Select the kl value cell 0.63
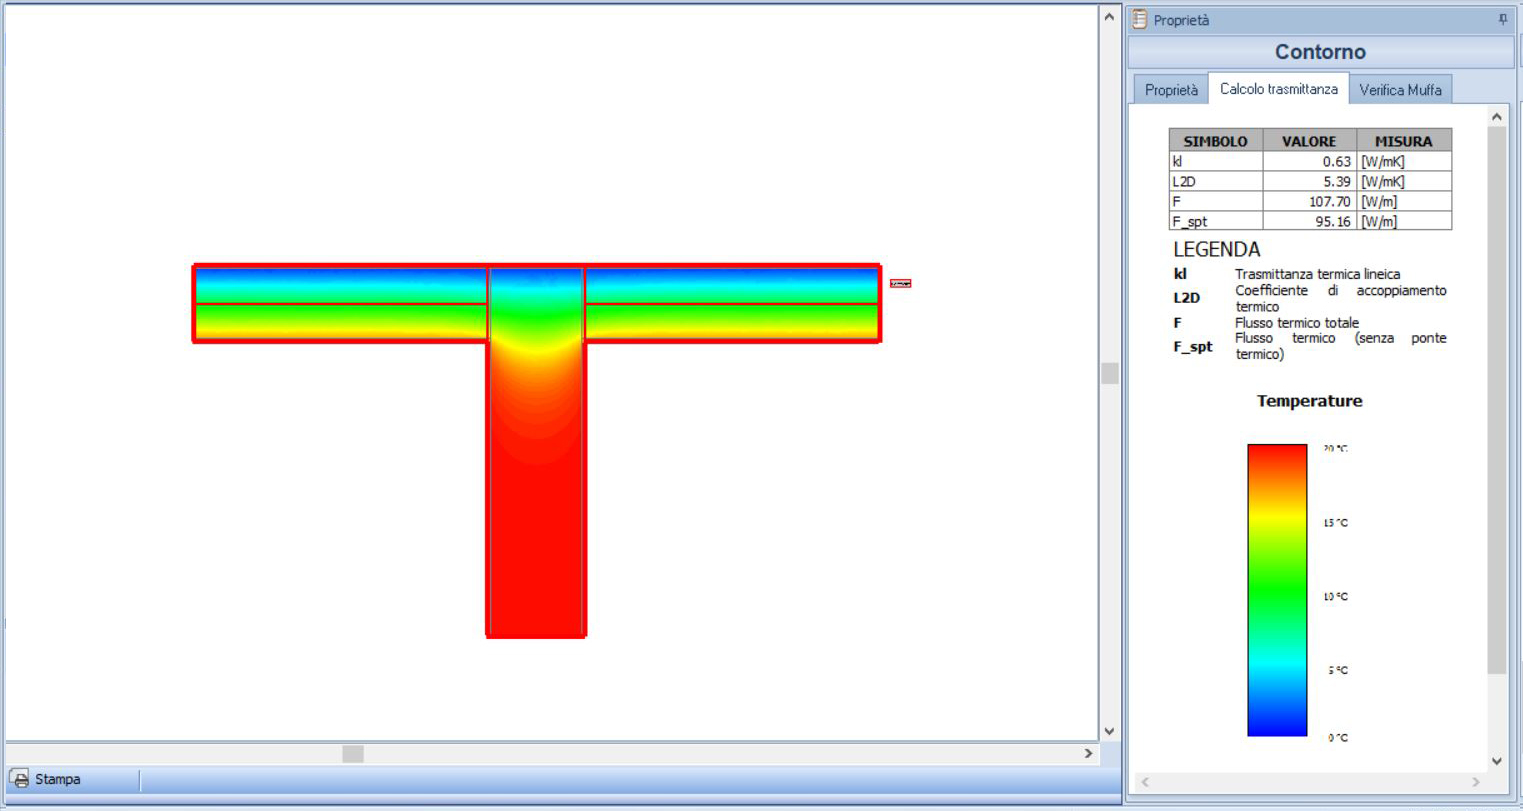Image resolution: width=1523 pixels, height=811 pixels. (x=1310, y=161)
